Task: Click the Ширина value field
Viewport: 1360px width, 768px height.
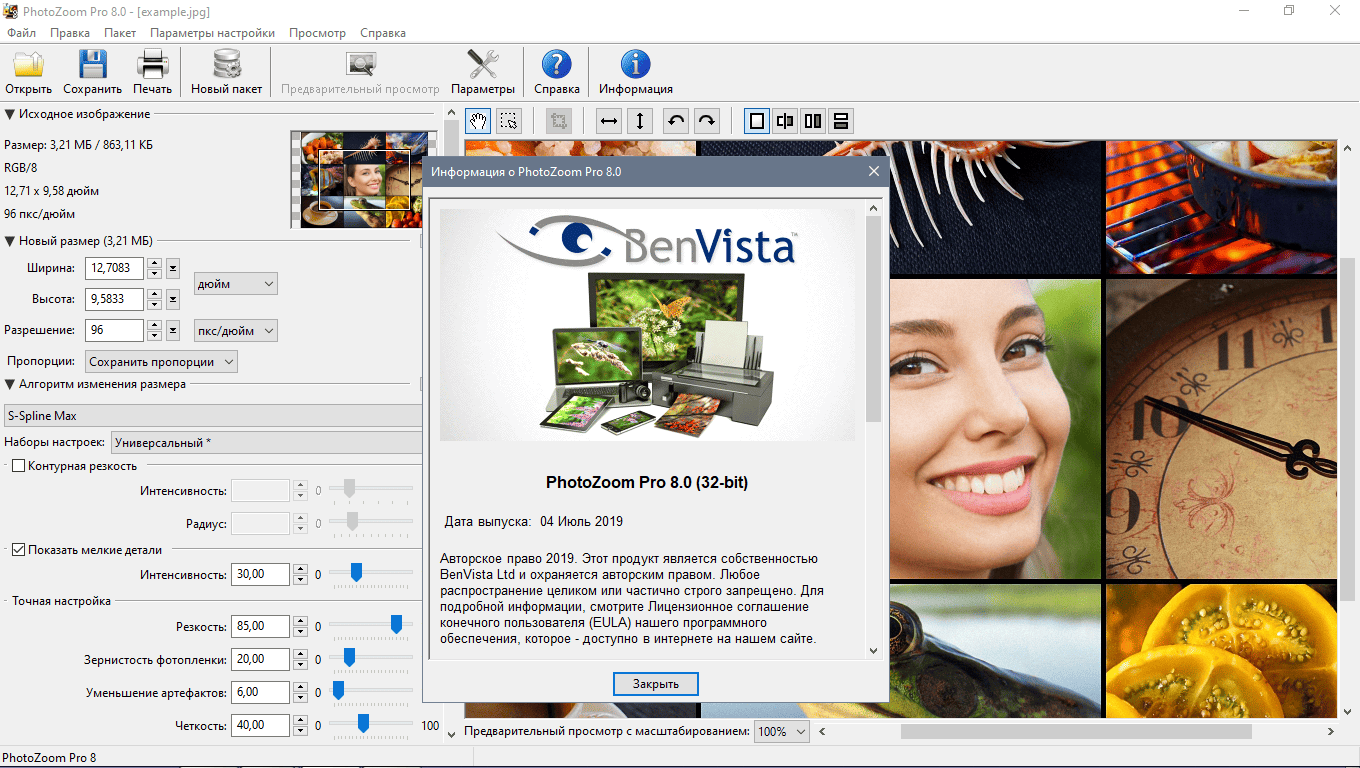Action: tap(115, 268)
